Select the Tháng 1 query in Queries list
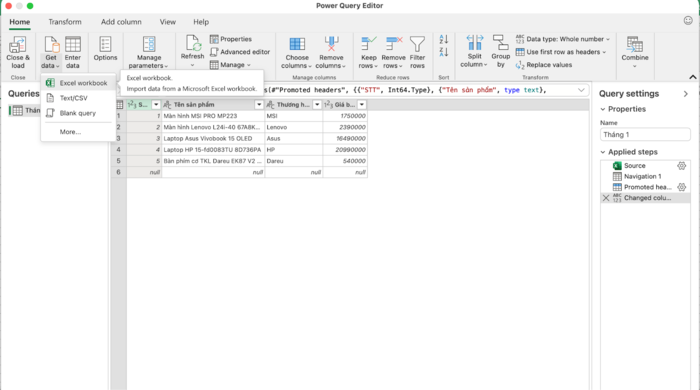 coord(25,111)
